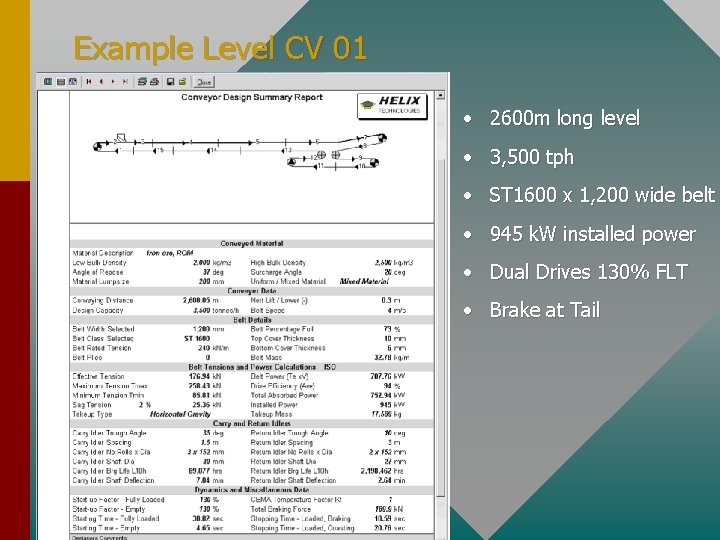Screen dimensions: 720x540
Task: Select the Conveyor Data section header
Action: (x=252, y=291)
